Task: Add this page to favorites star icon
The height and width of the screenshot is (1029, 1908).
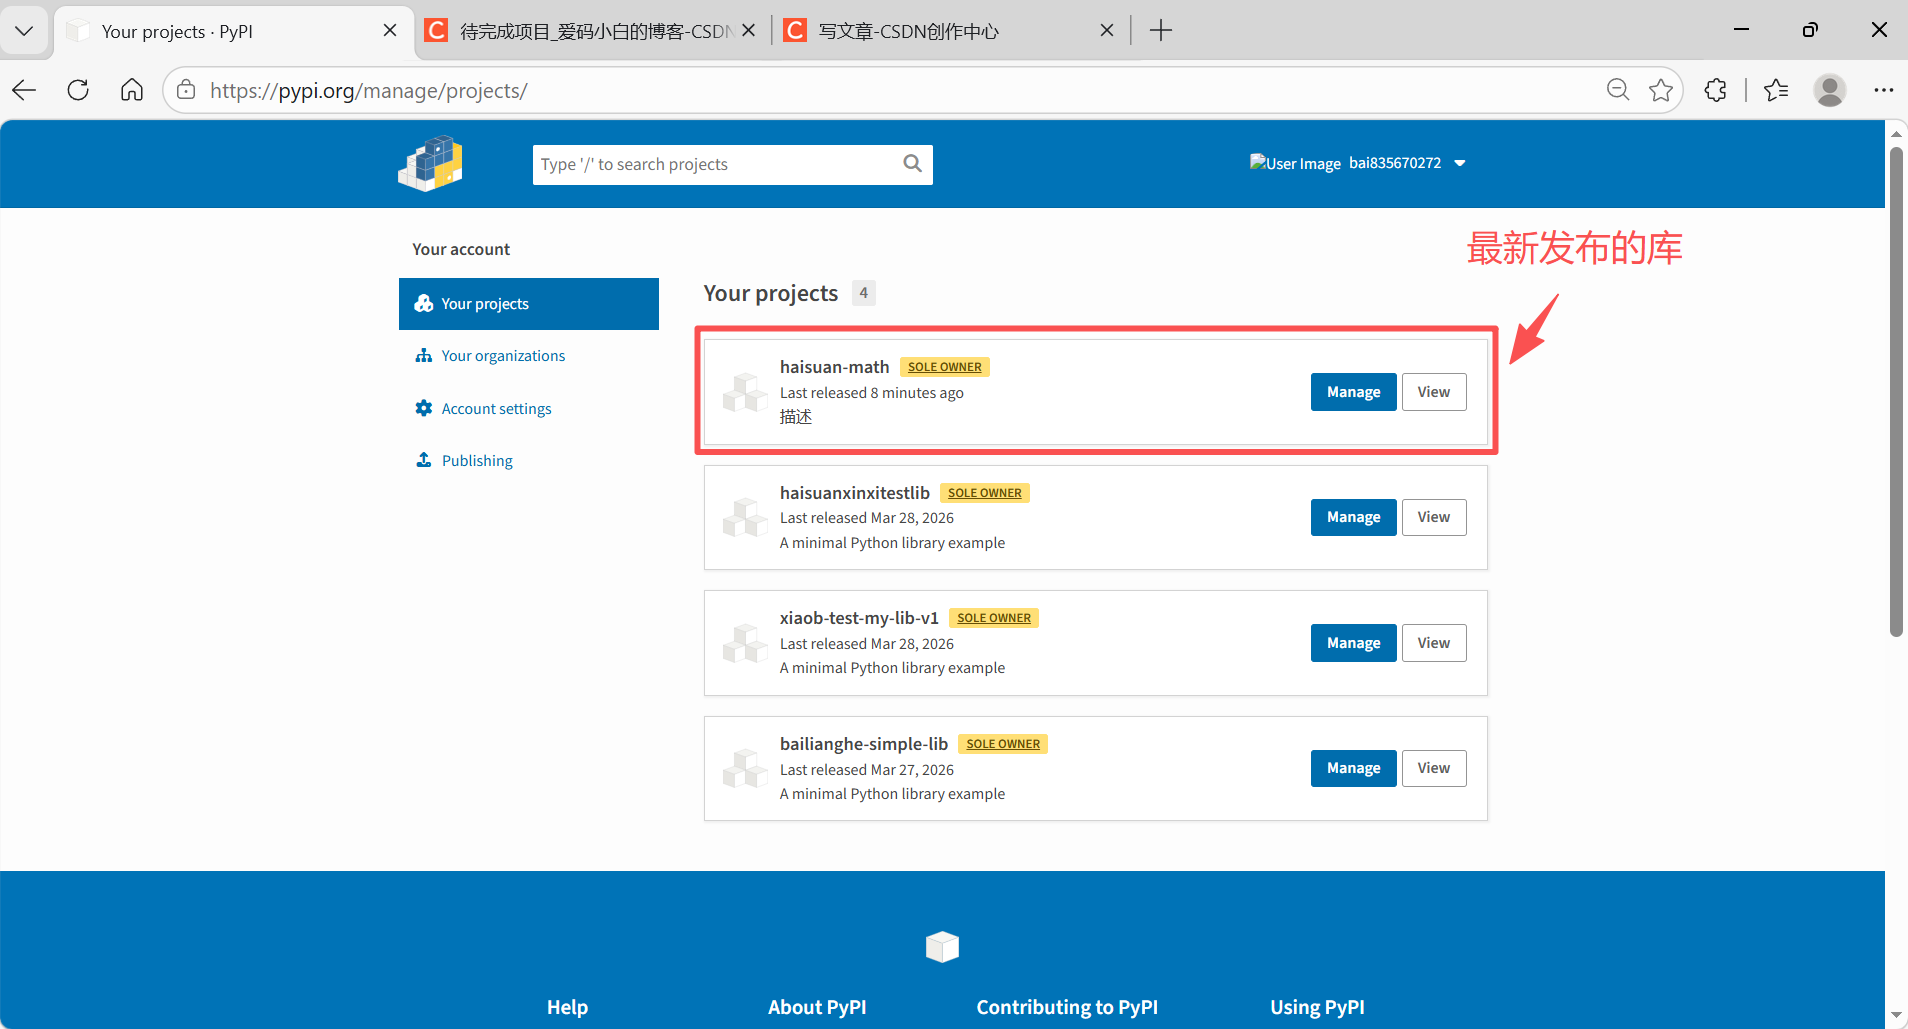Action: coord(1661,90)
